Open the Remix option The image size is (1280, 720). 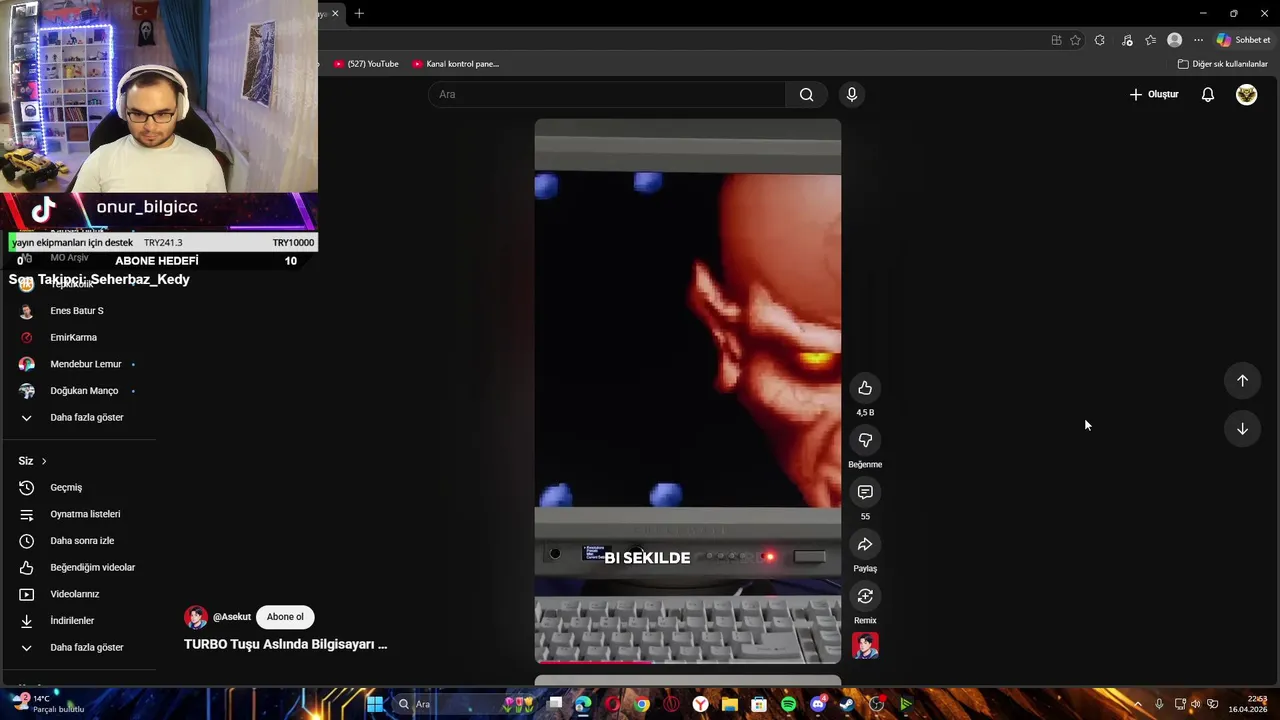point(865,596)
